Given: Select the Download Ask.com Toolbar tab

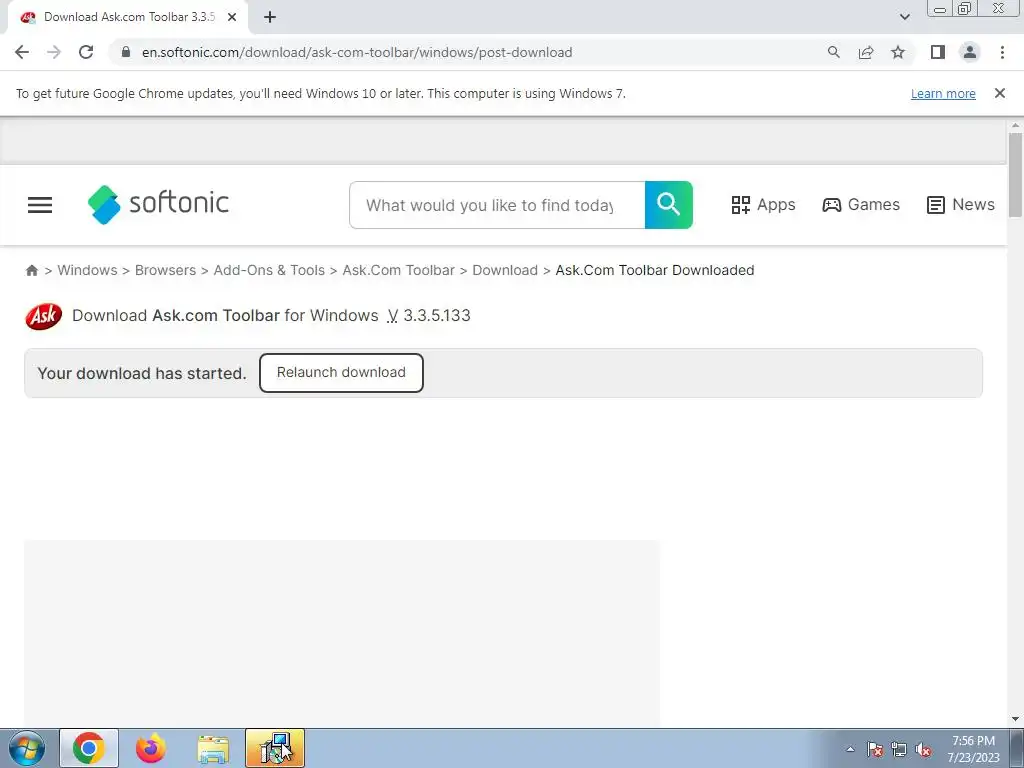Looking at the screenshot, I should (129, 17).
